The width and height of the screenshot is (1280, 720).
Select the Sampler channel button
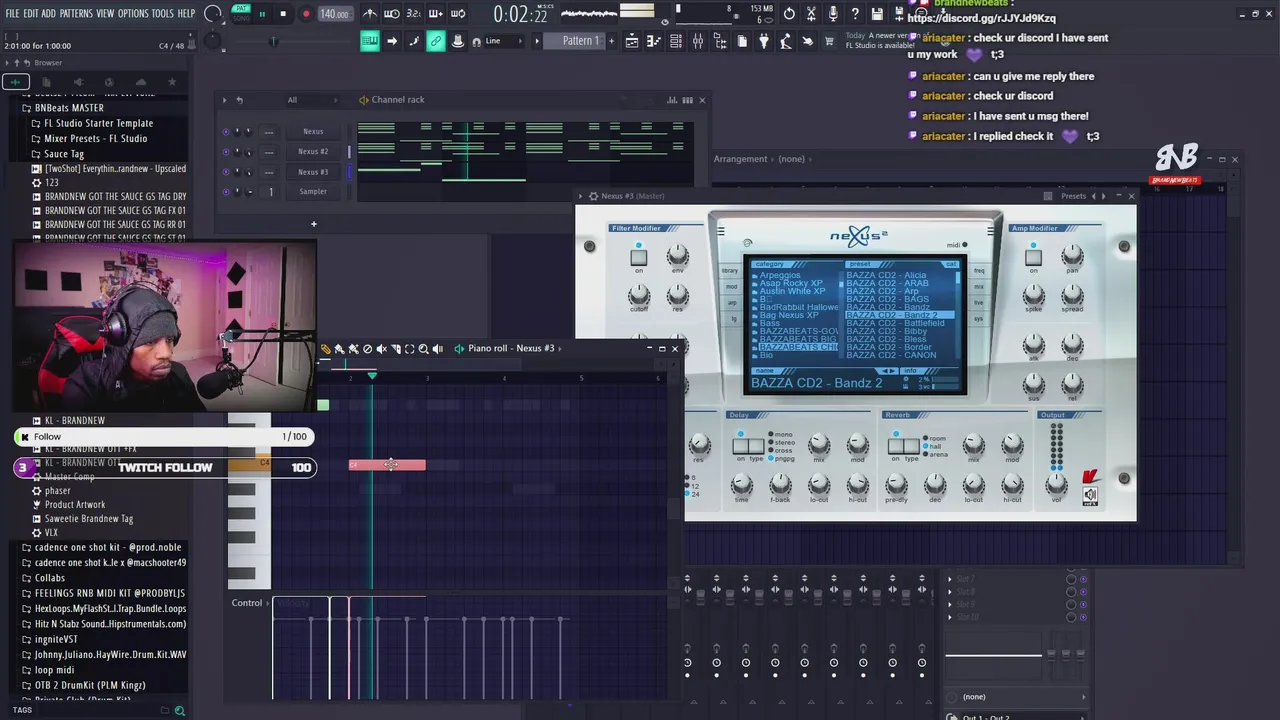click(x=313, y=191)
